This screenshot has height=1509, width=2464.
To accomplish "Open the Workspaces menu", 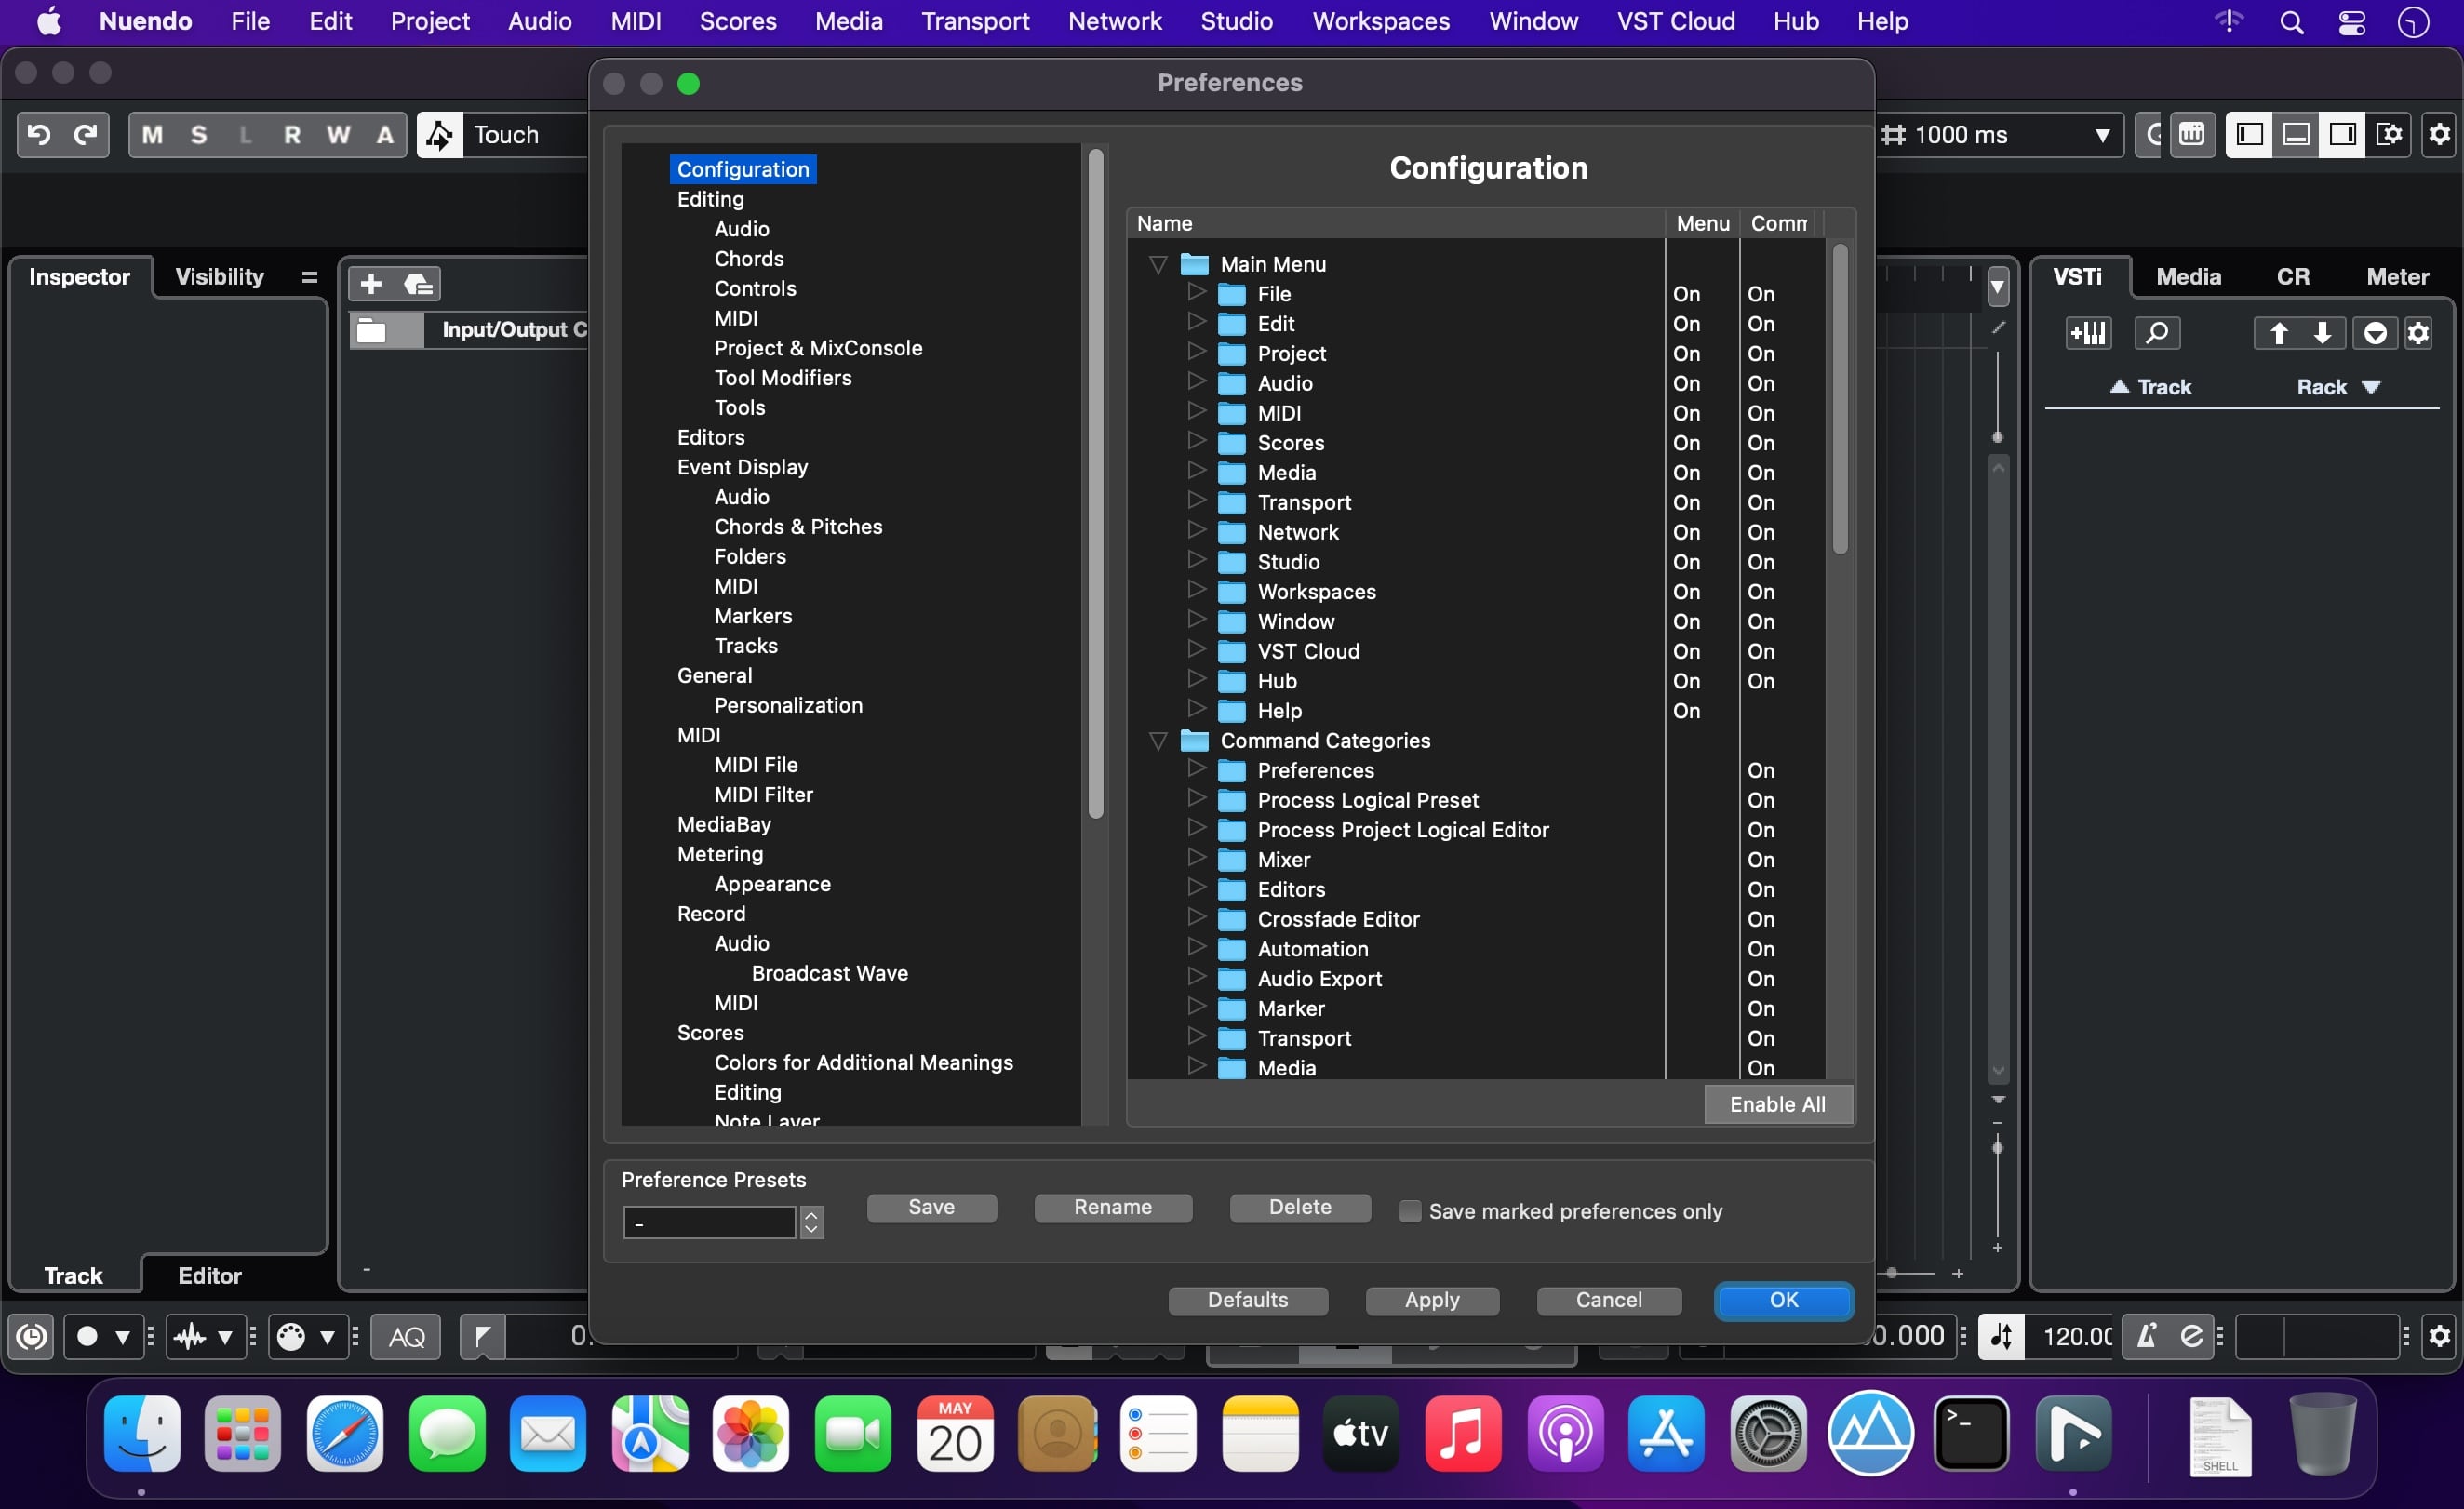I will click(x=1380, y=21).
